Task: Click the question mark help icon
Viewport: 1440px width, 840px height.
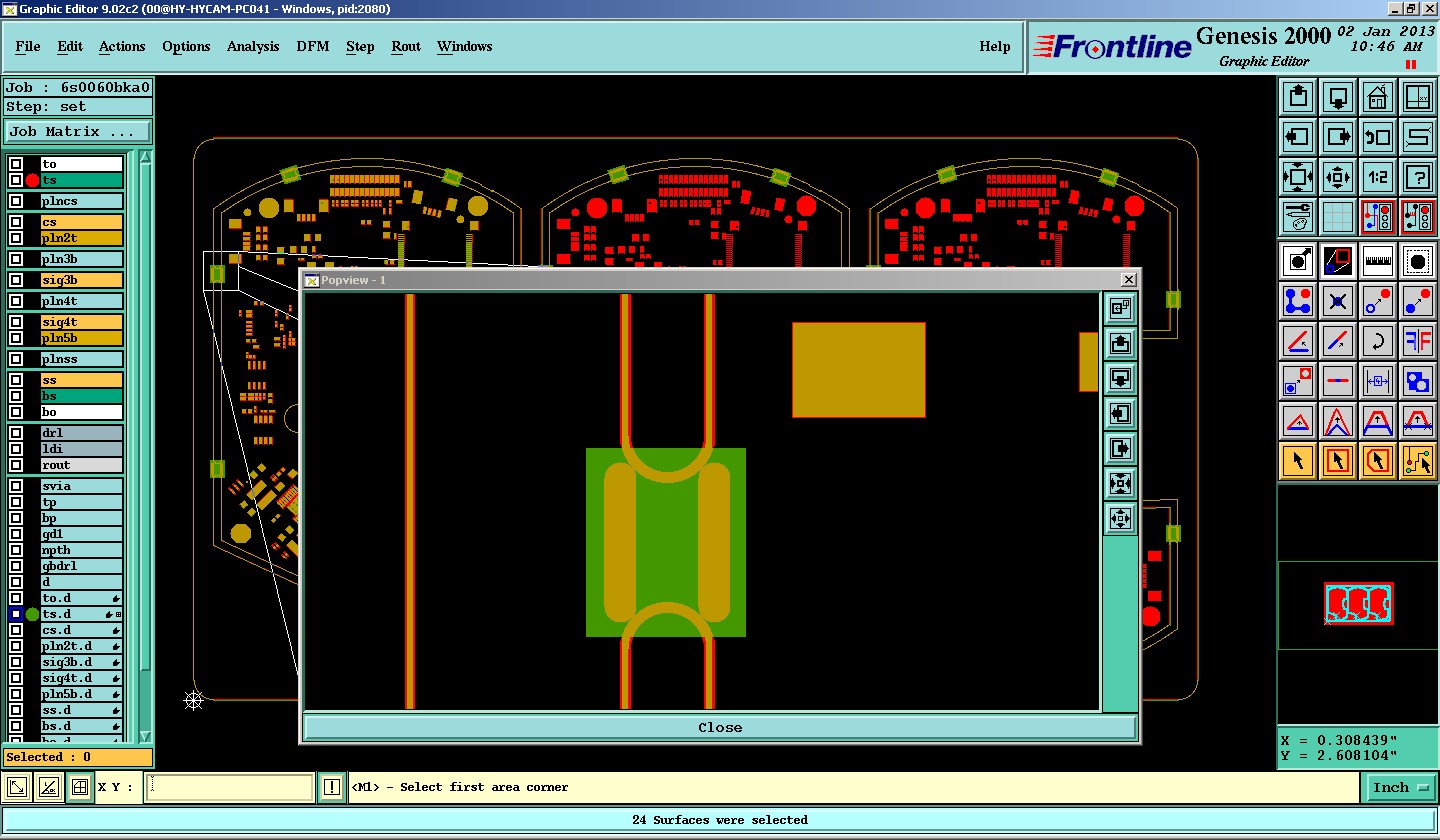Action: (x=1417, y=177)
